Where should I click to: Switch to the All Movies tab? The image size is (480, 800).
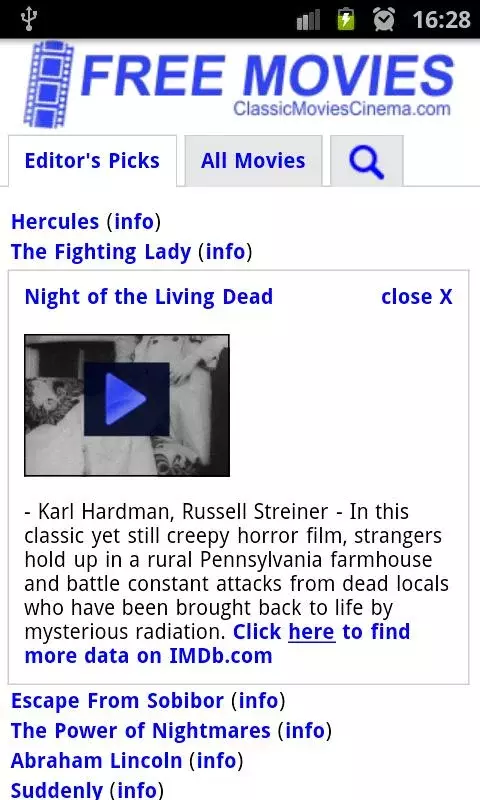pos(253,161)
